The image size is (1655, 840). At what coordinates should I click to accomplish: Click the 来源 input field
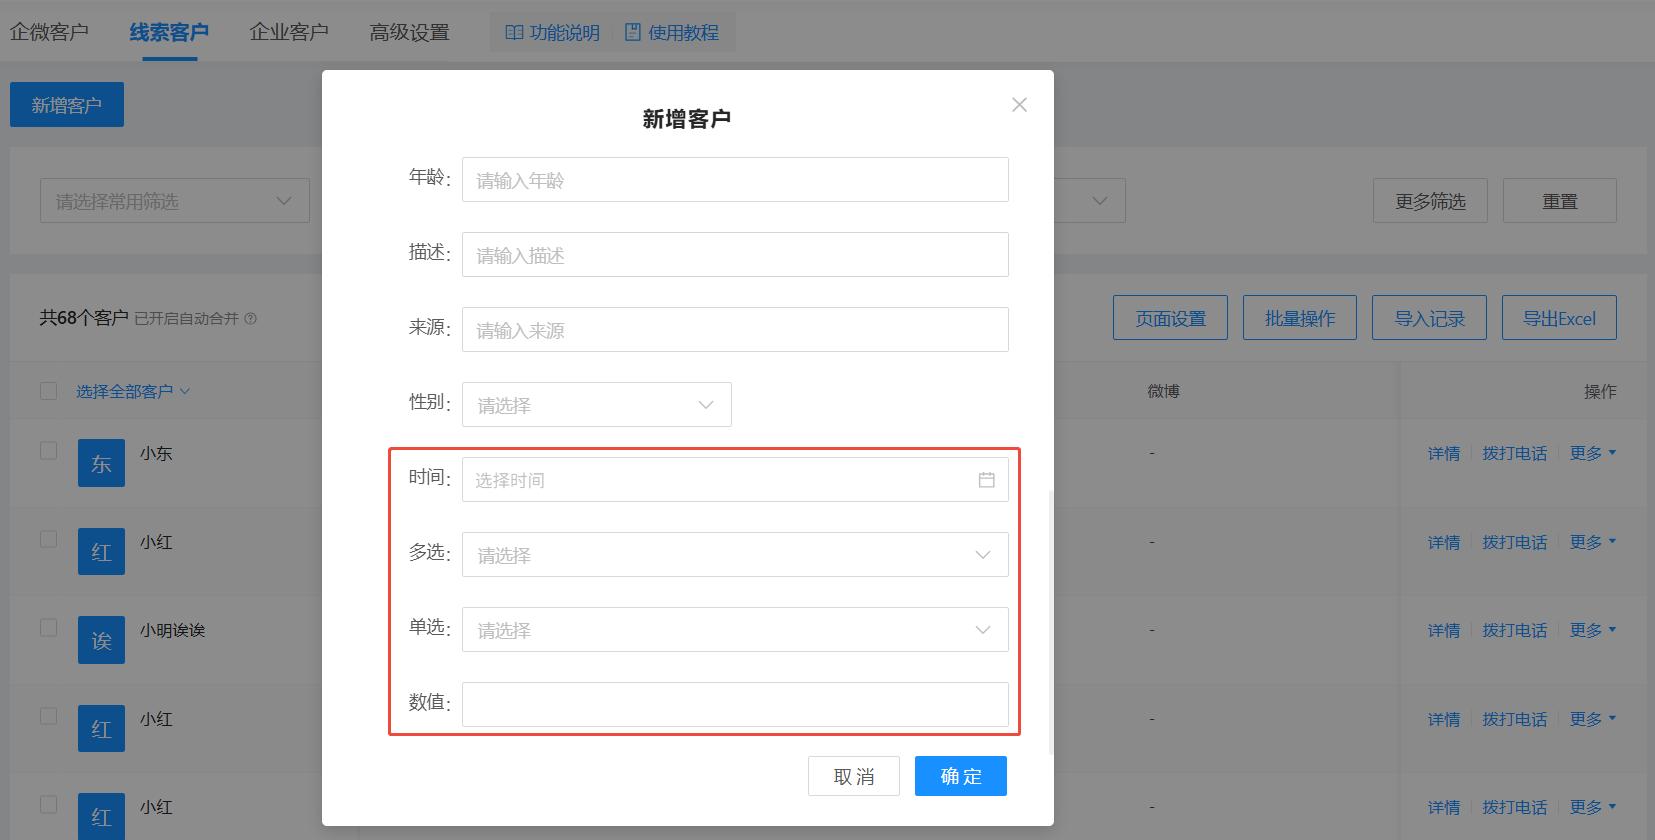tap(735, 329)
